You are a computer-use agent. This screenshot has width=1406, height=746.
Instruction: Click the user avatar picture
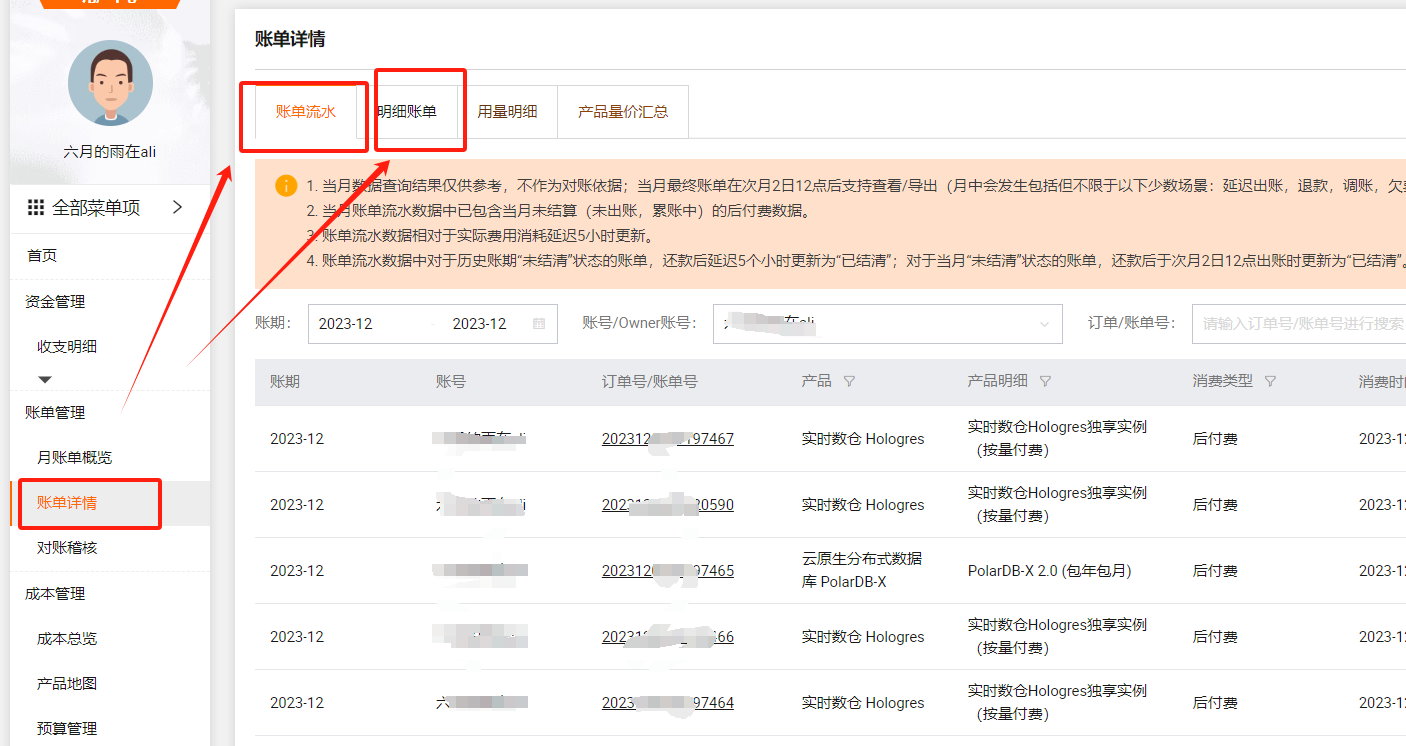110,83
